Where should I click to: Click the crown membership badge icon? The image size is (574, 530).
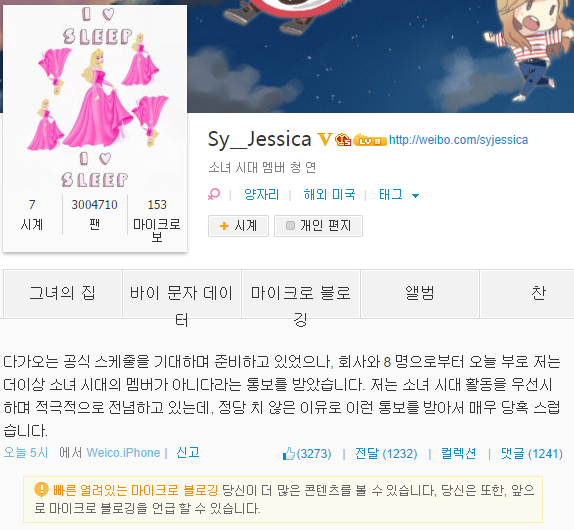point(343,140)
